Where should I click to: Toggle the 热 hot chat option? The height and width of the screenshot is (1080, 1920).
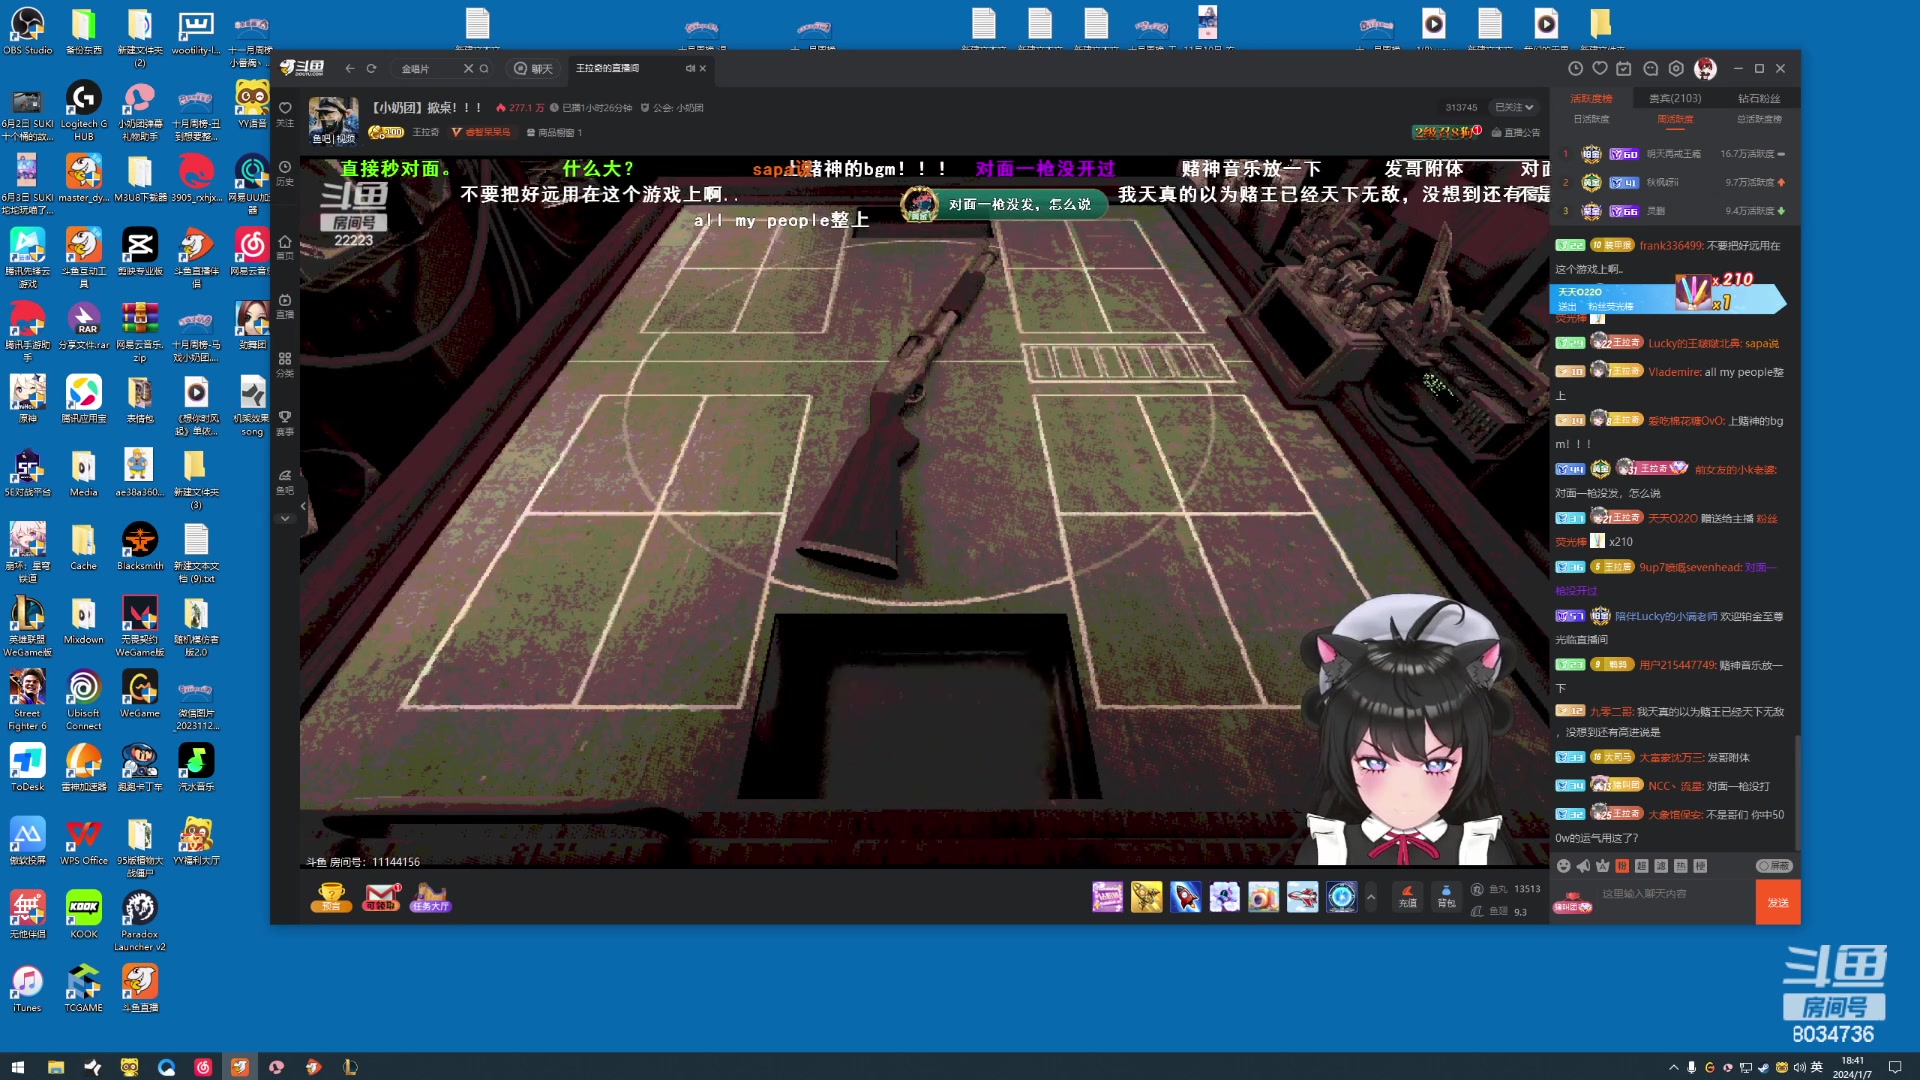pyautogui.click(x=1680, y=866)
